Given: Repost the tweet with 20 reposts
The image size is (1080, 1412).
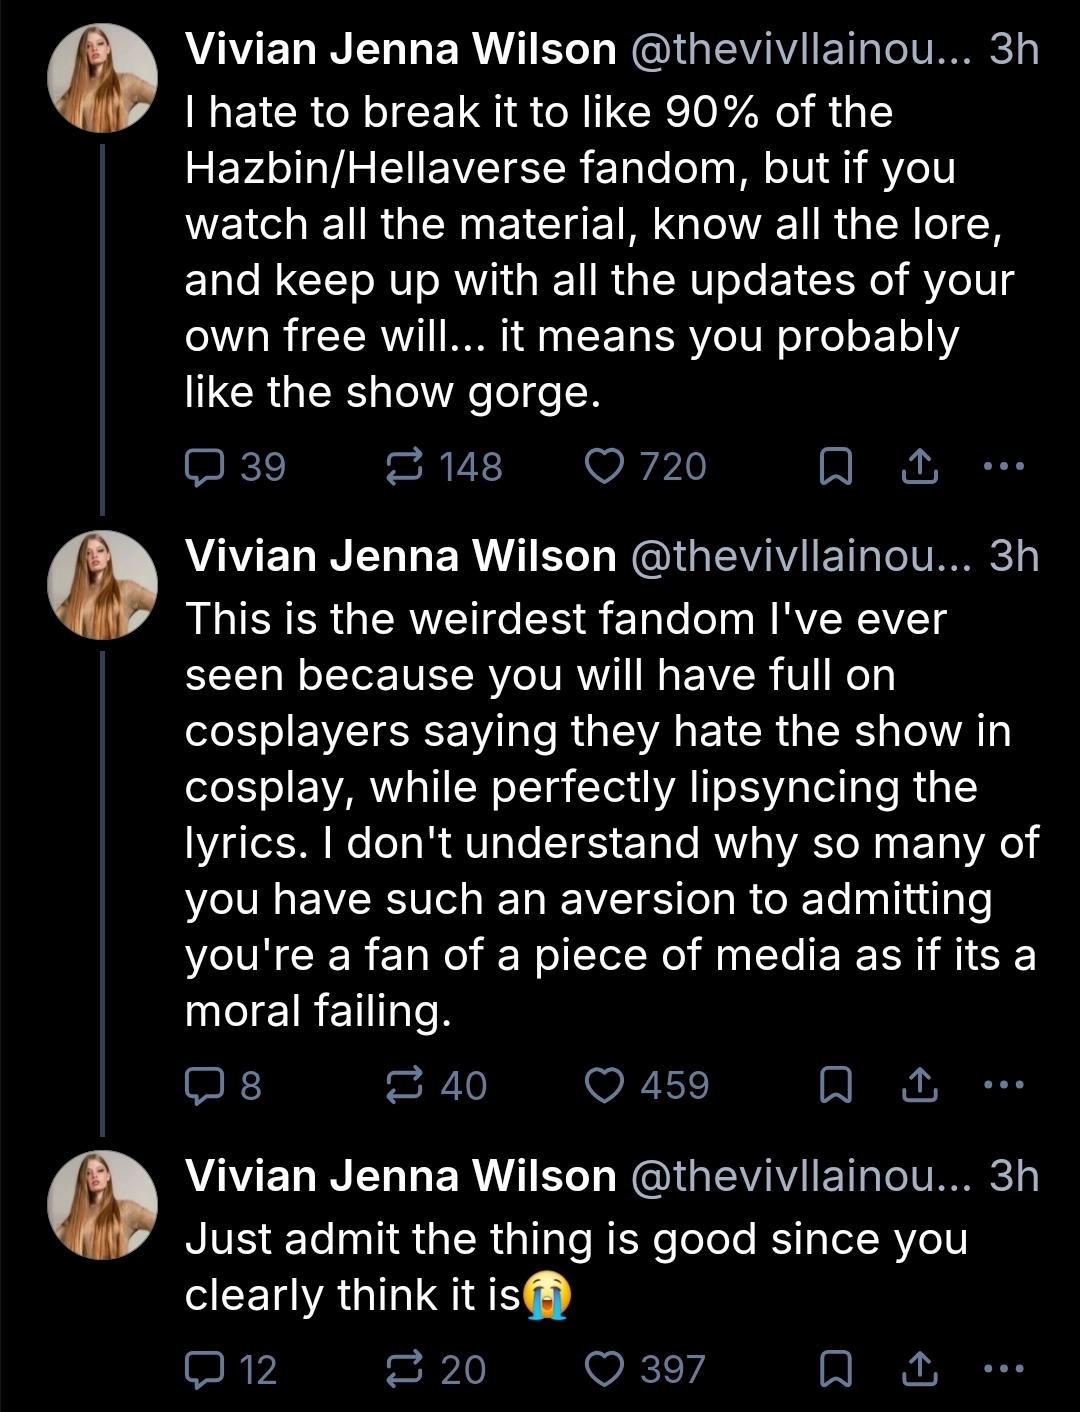Looking at the screenshot, I should point(405,1369).
